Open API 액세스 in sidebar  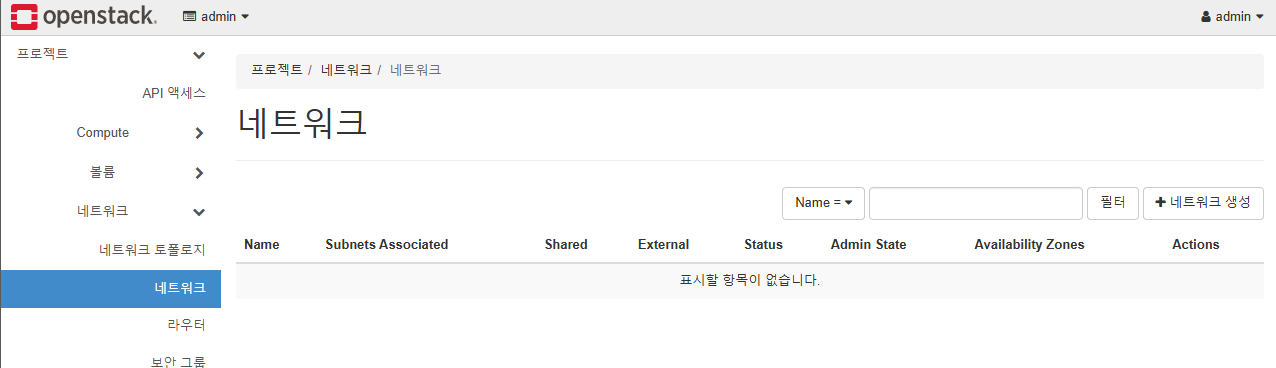click(173, 93)
